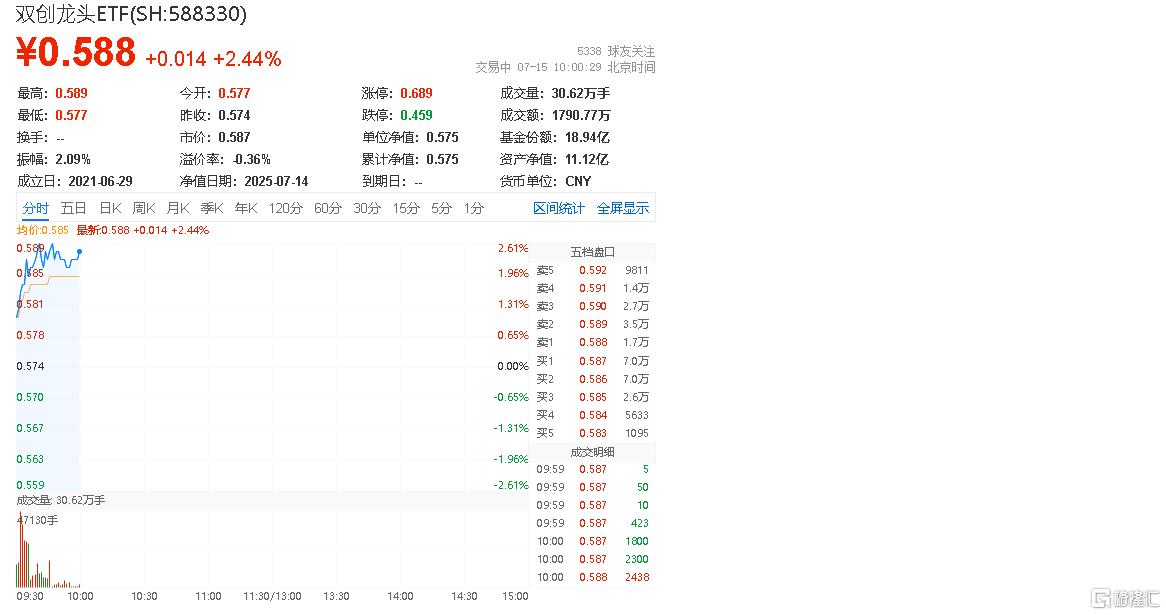The height and width of the screenshot is (615, 1166).
Task: Click the 0.00% axis label on chart
Action: tap(512, 366)
